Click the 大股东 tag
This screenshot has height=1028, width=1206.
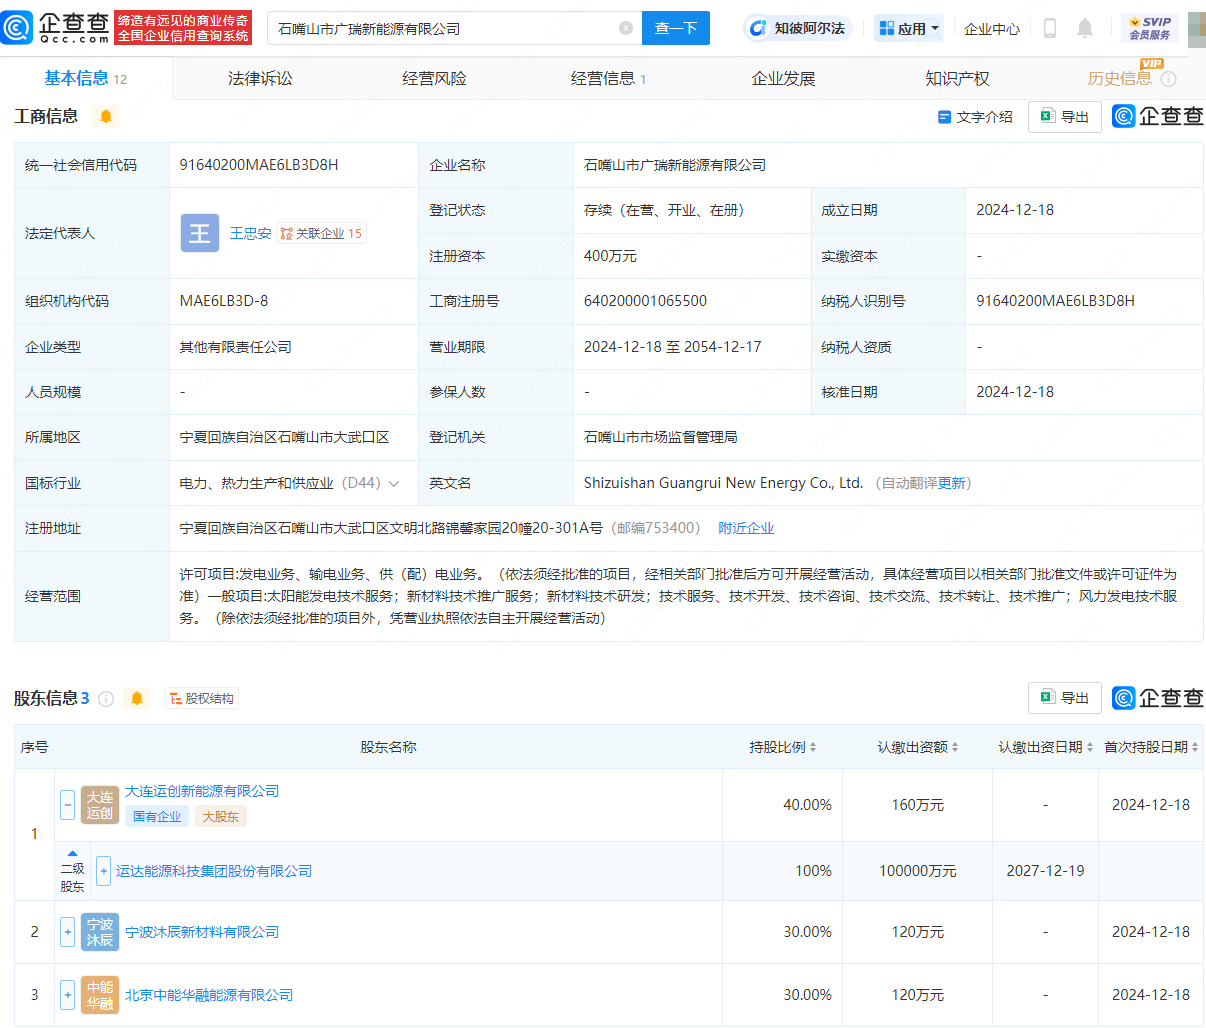[220, 816]
